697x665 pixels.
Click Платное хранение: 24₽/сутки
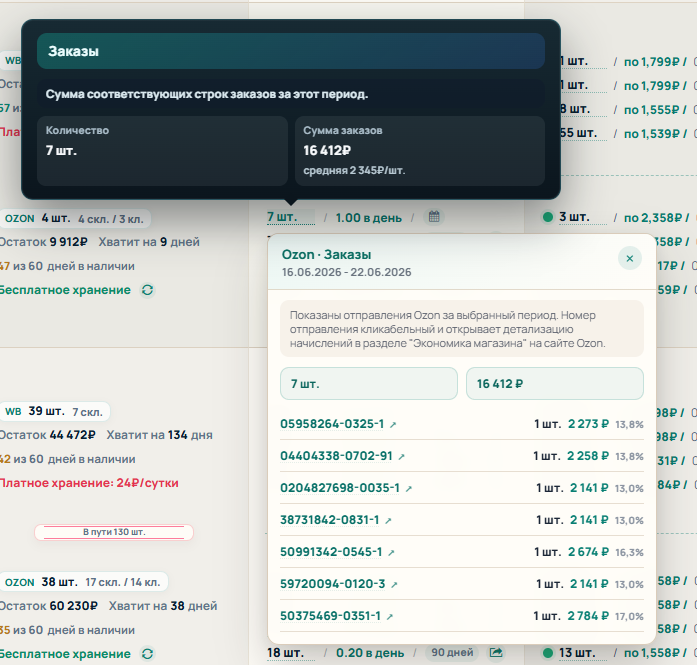tap(89, 483)
